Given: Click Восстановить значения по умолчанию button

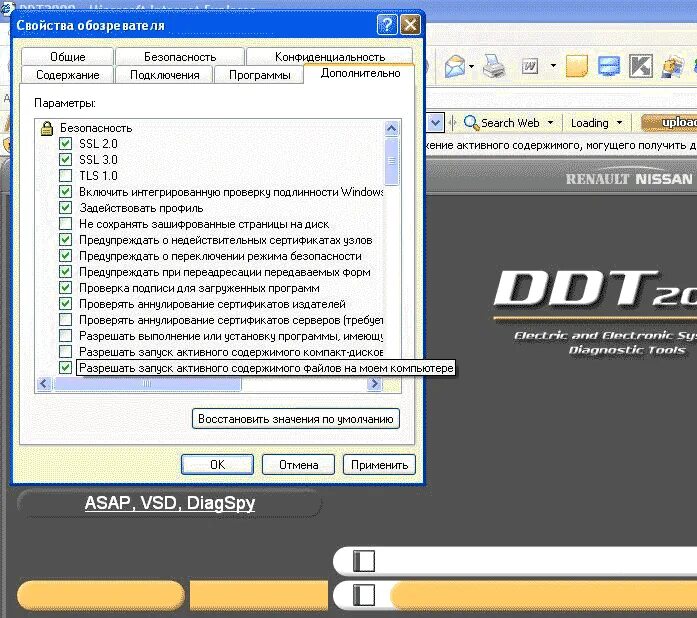Looking at the screenshot, I should click(x=296, y=419).
